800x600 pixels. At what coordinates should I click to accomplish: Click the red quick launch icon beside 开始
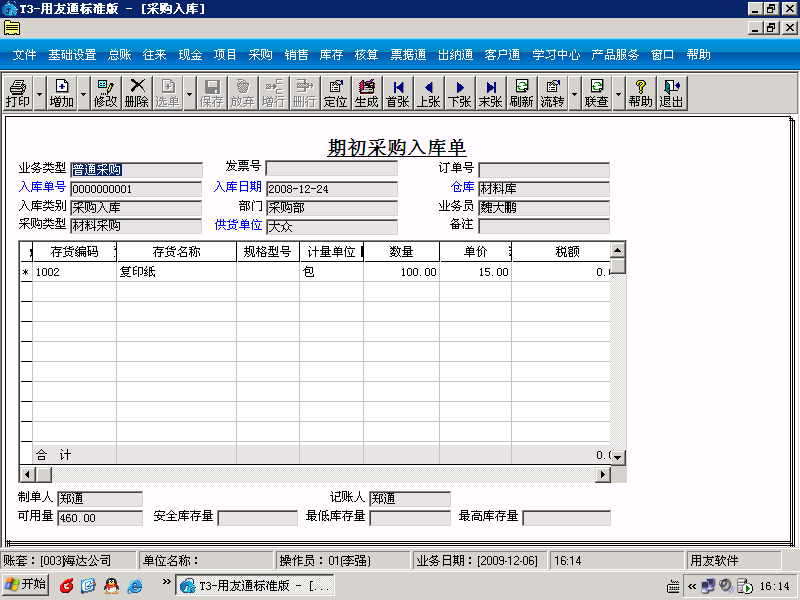coord(66,586)
